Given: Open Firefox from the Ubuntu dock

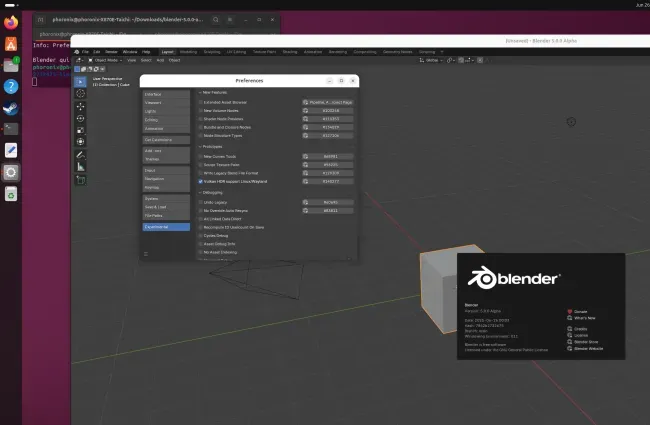Looking at the screenshot, I should 11,22.
